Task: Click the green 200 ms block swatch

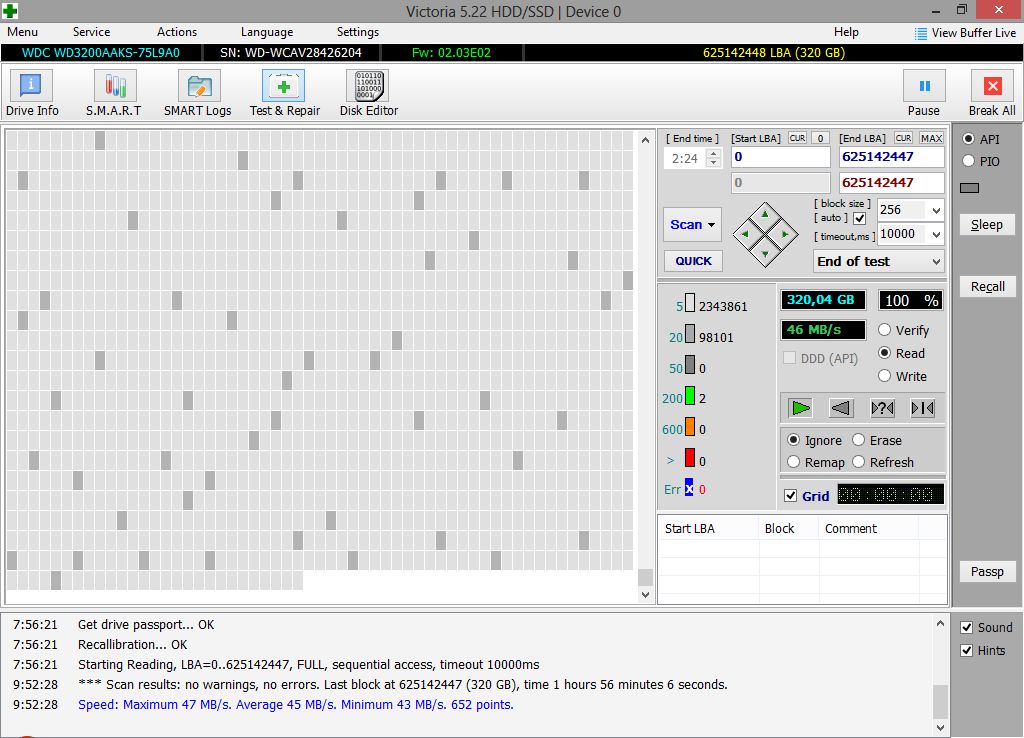Action: point(690,396)
